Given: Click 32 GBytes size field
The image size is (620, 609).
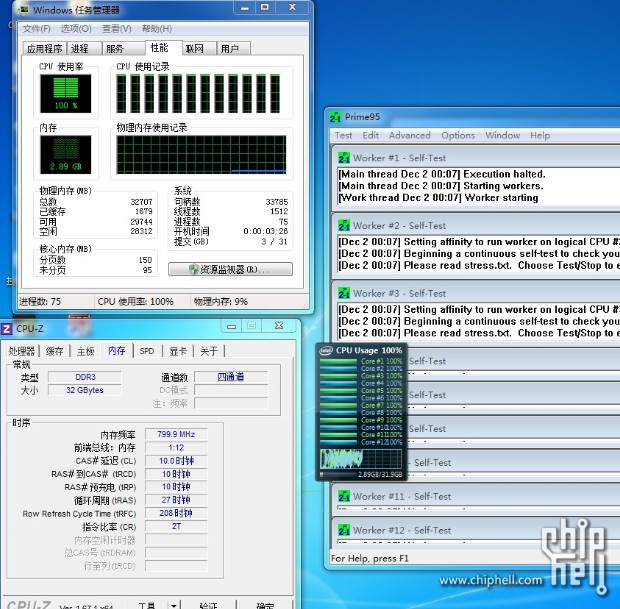Looking at the screenshot, I should (x=85, y=390).
